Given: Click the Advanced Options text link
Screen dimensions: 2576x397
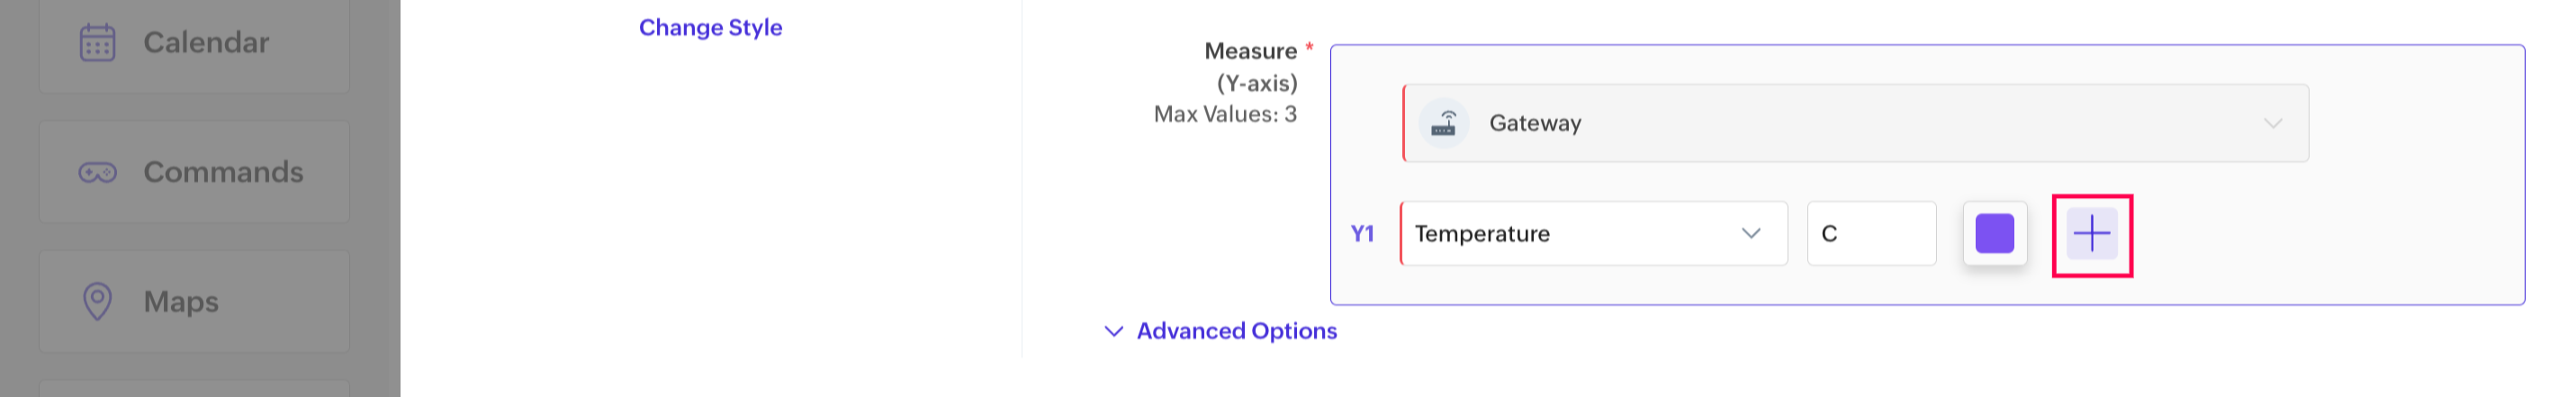Looking at the screenshot, I should point(1236,331).
